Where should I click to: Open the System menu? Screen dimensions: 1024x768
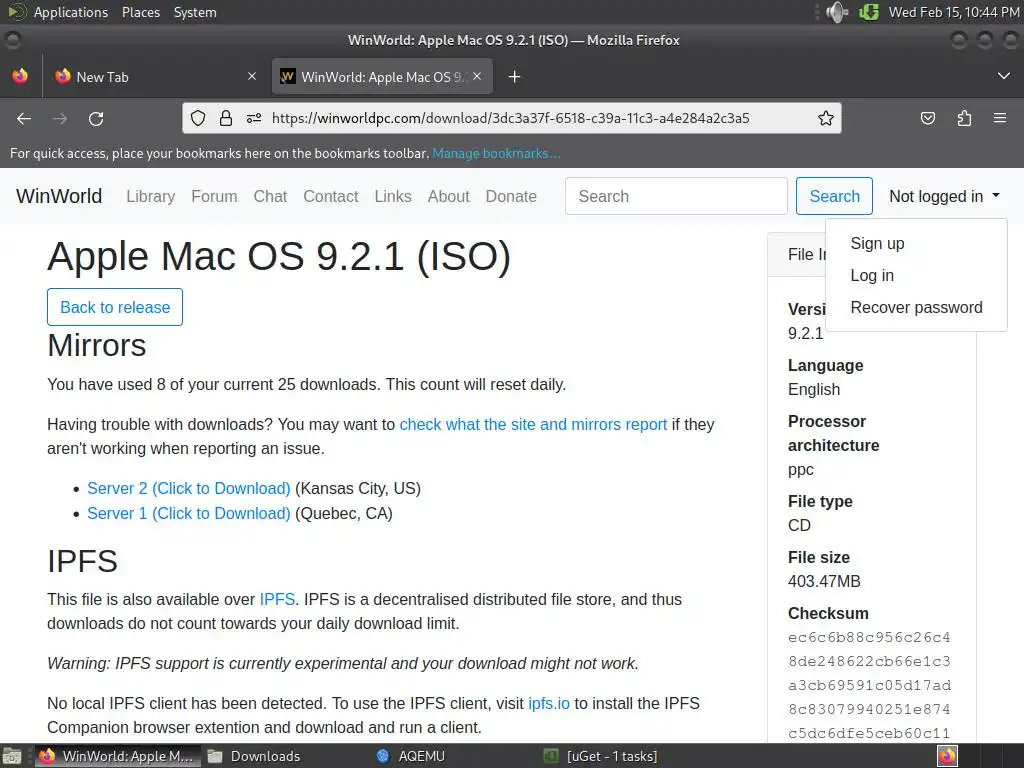195,12
